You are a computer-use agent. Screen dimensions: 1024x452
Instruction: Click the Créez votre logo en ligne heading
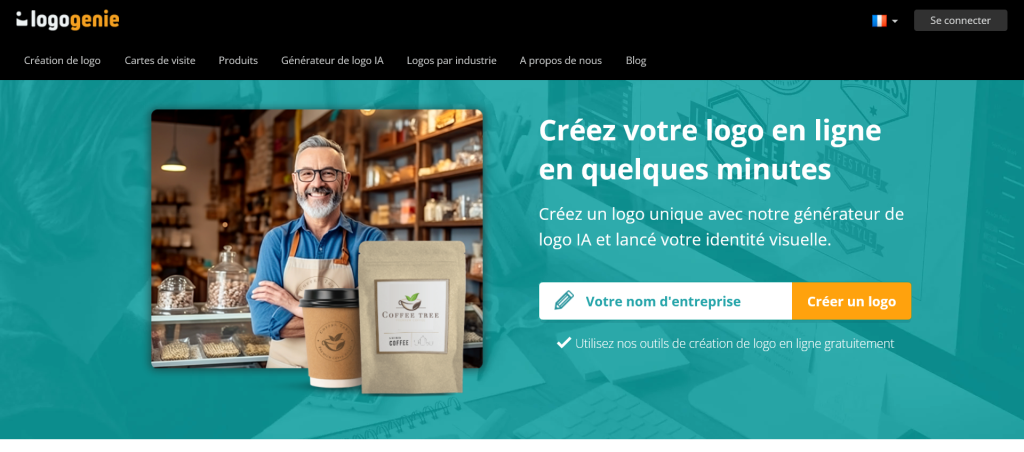point(710,151)
